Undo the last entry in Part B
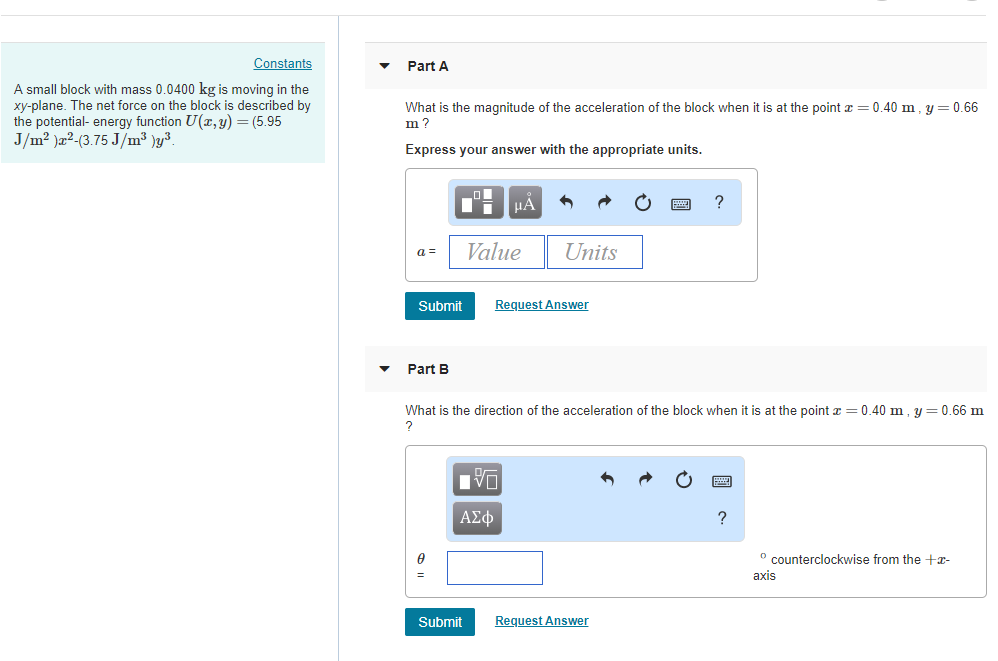 607,480
